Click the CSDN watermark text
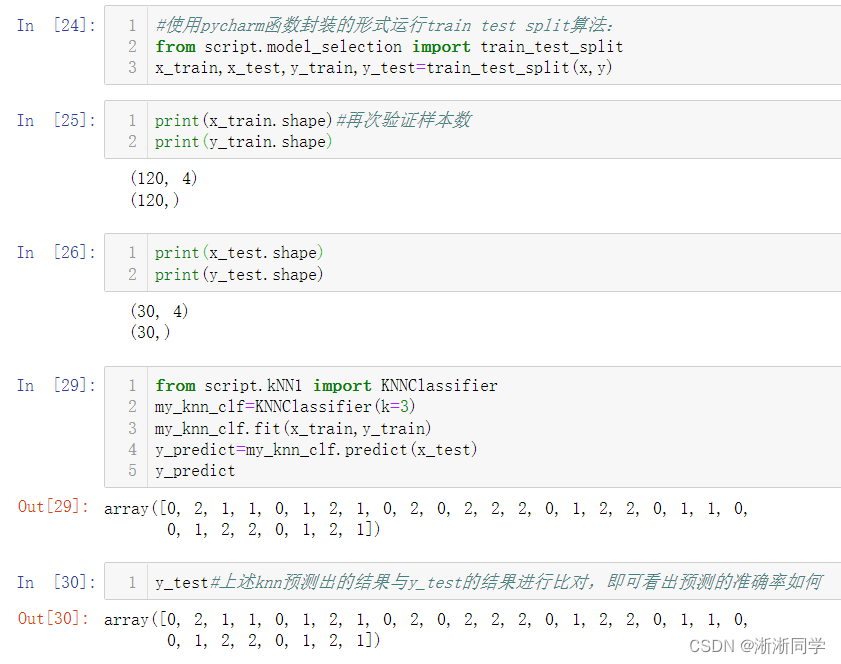Viewport: 841px width, 664px height. click(757, 646)
